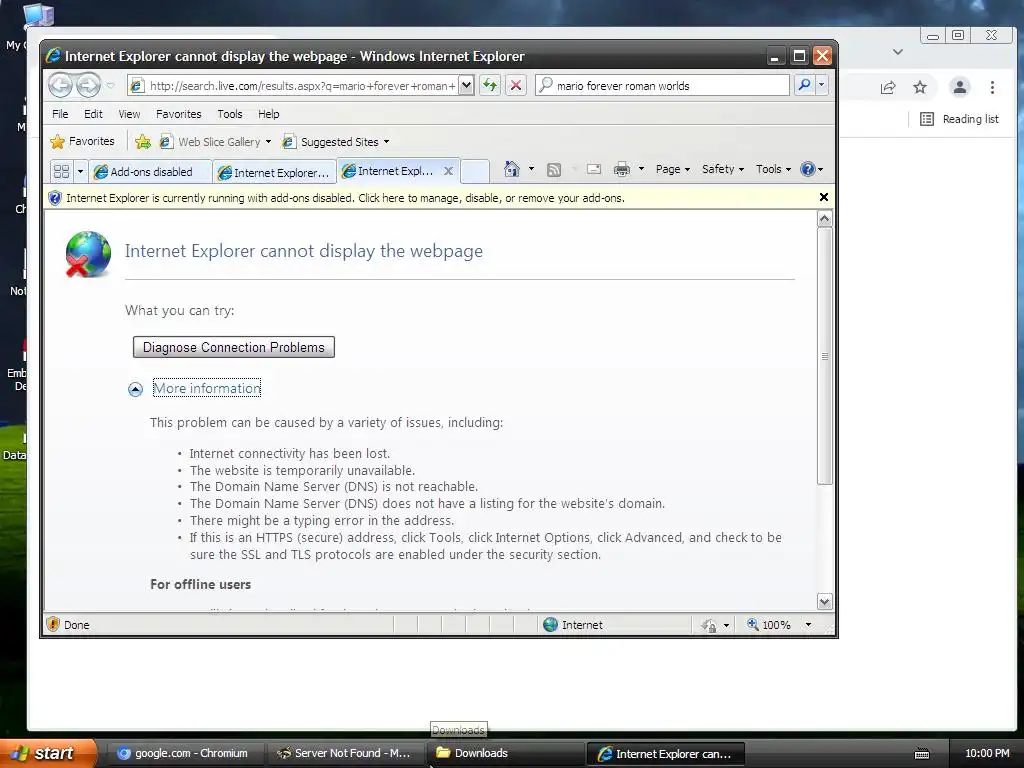1024x768 pixels.
Task: Click the system tray keyboard icon
Action: pos(922,754)
